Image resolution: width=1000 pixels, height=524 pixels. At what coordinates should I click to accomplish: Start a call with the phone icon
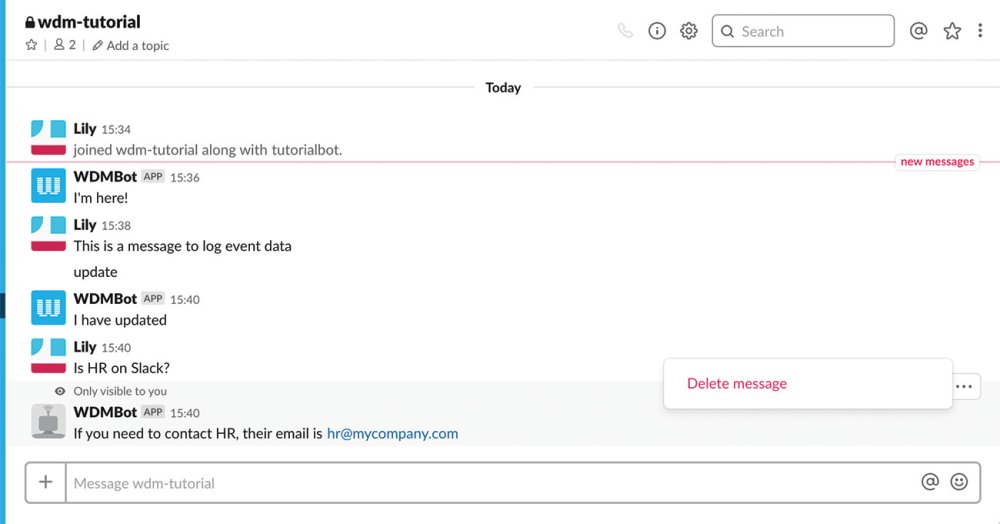coord(625,31)
